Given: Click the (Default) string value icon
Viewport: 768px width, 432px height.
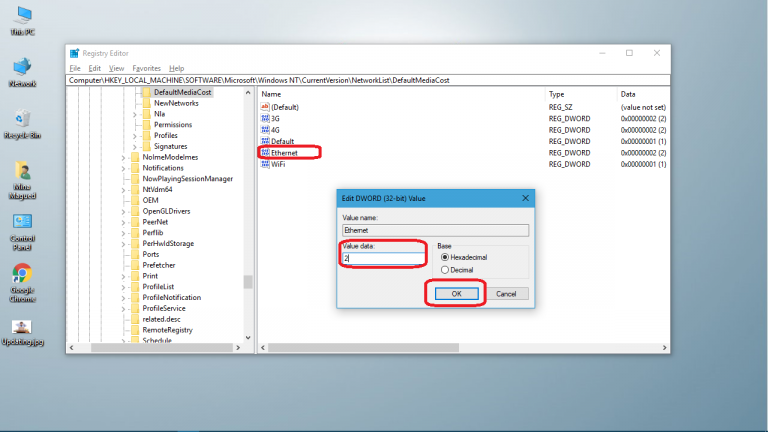Looking at the screenshot, I should pyautogui.click(x=265, y=107).
